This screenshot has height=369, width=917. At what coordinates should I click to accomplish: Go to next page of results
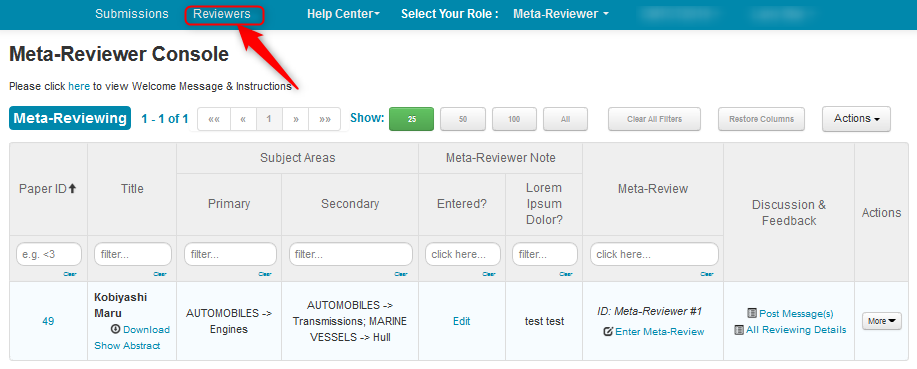pyautogui.click(x=295, y=119)
